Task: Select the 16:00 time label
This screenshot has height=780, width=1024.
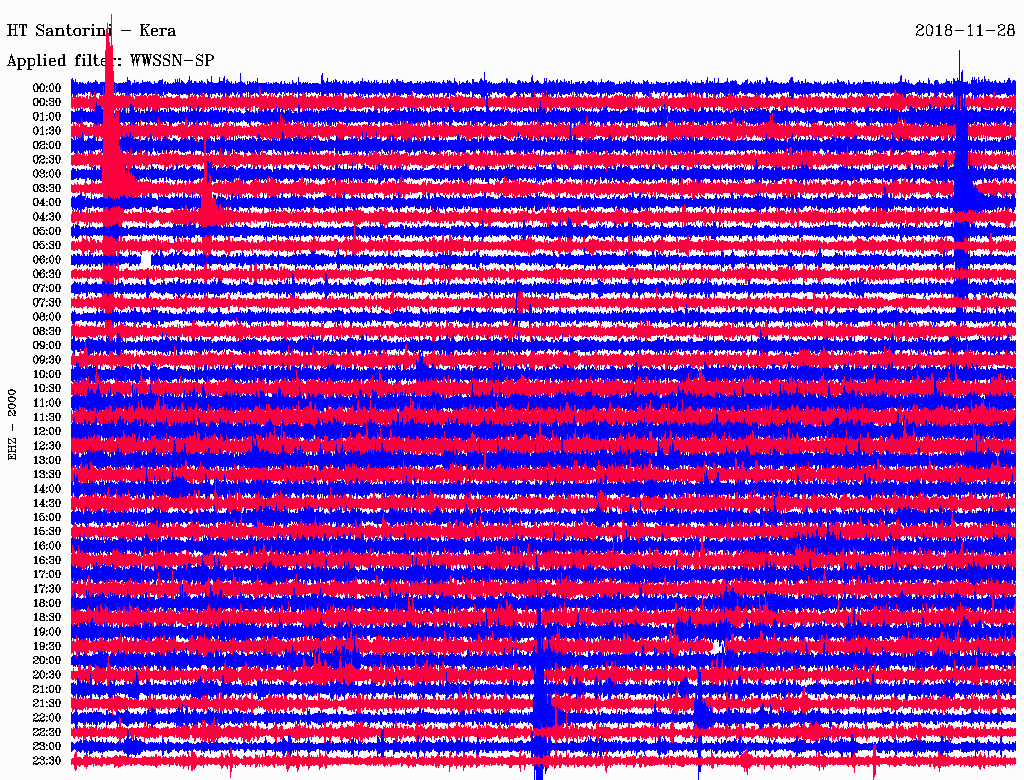Action: coord(47,546)
